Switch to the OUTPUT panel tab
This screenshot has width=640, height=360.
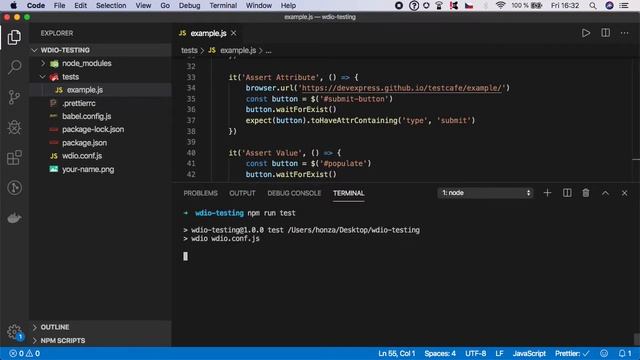(x=242, y=193)
